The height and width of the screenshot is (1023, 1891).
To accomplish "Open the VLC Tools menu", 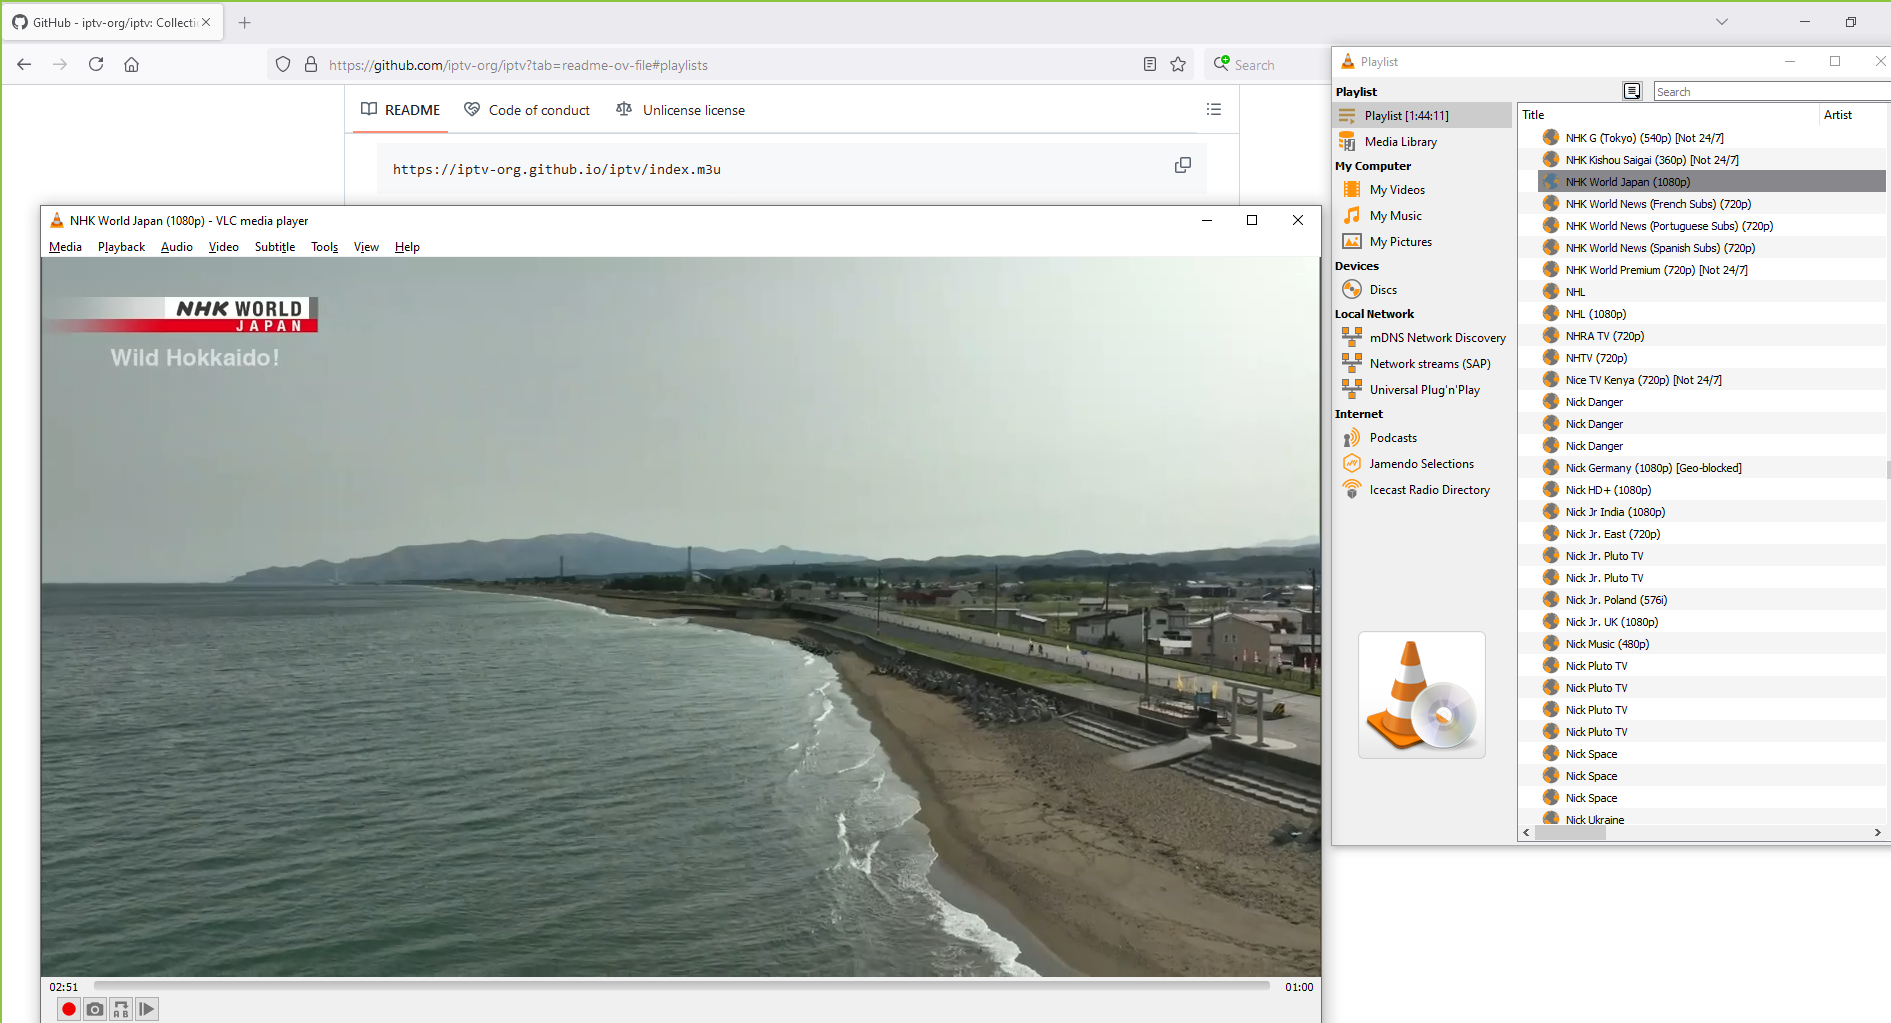I will point(324,247).
